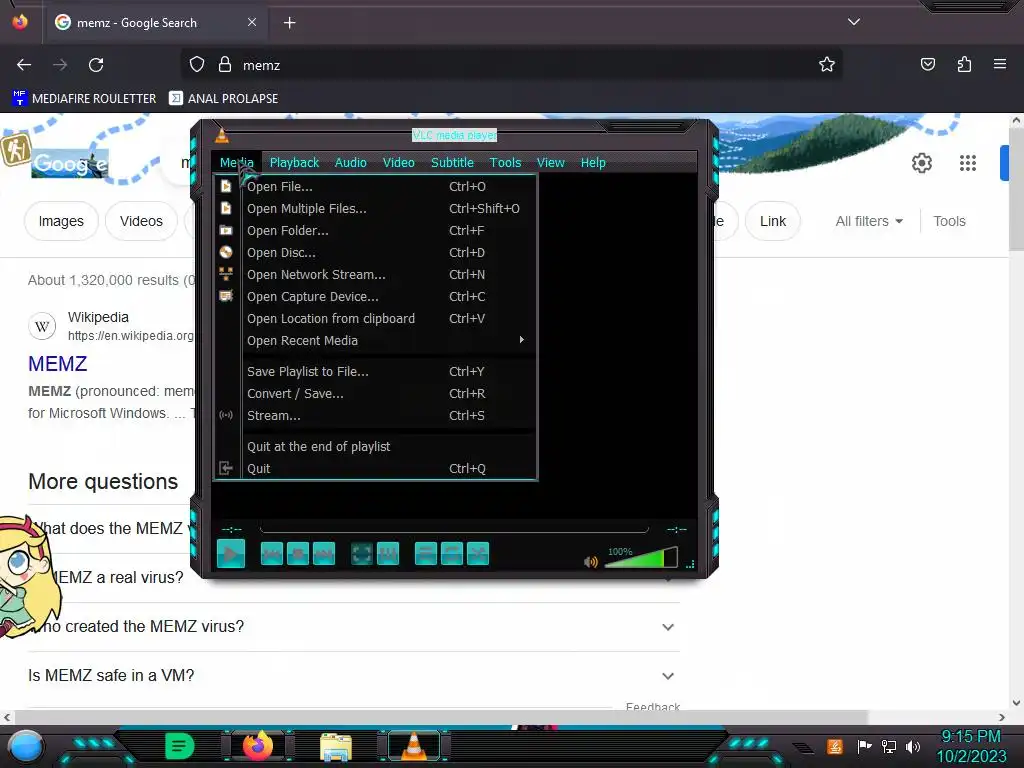Viewport: 1024px width, 768px height.
Task: Open VLC Subtitle menu
Action: pyautogui.click(x=452, y=163)
